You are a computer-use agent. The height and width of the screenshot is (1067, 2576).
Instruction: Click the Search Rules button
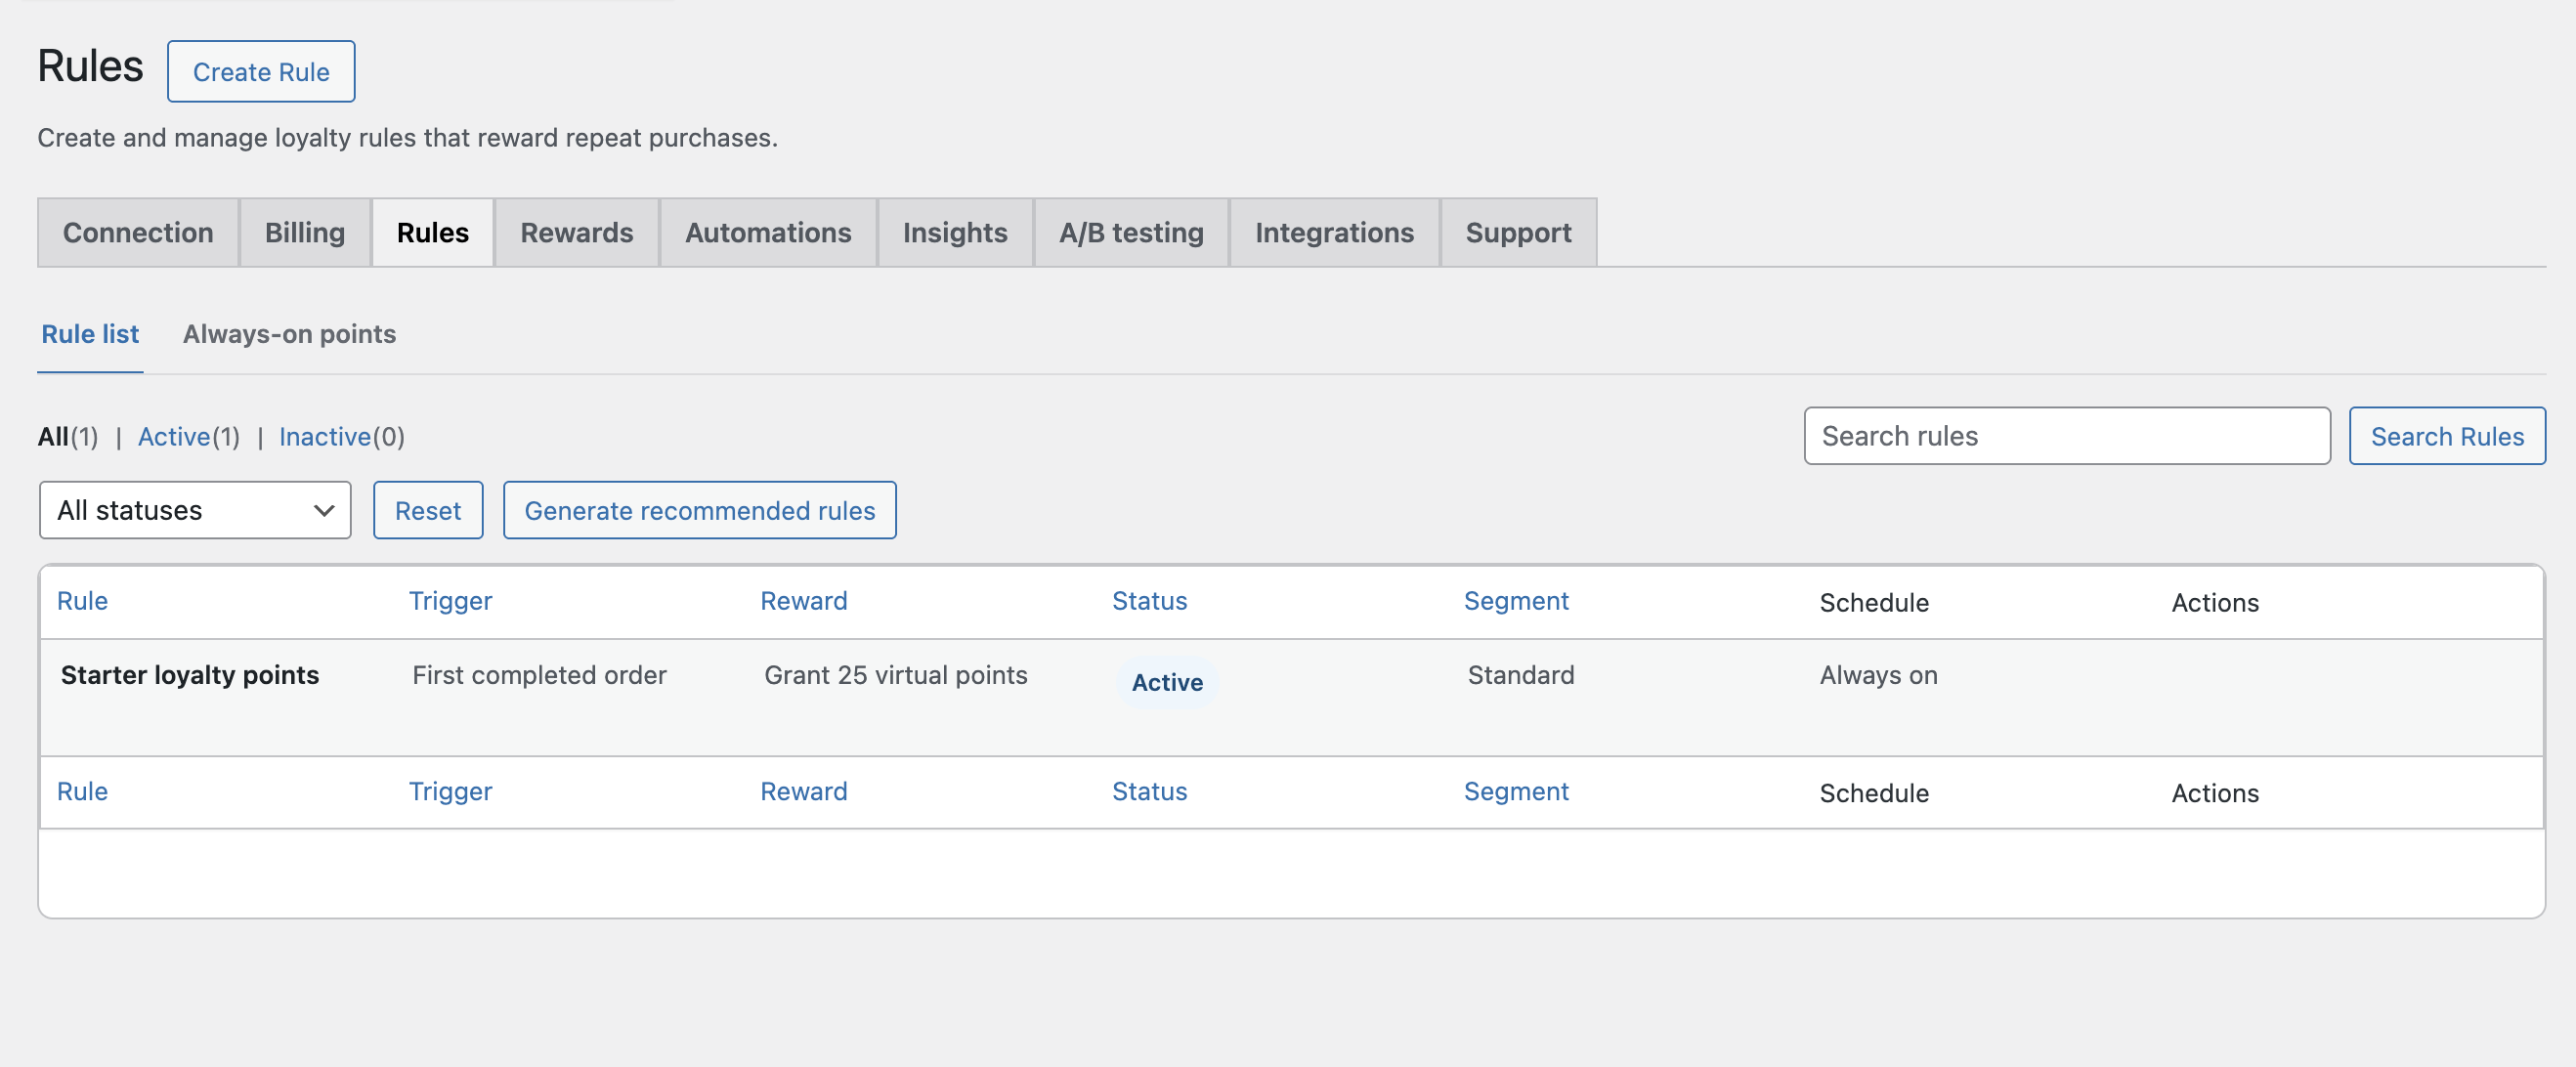pos(2447,436)
